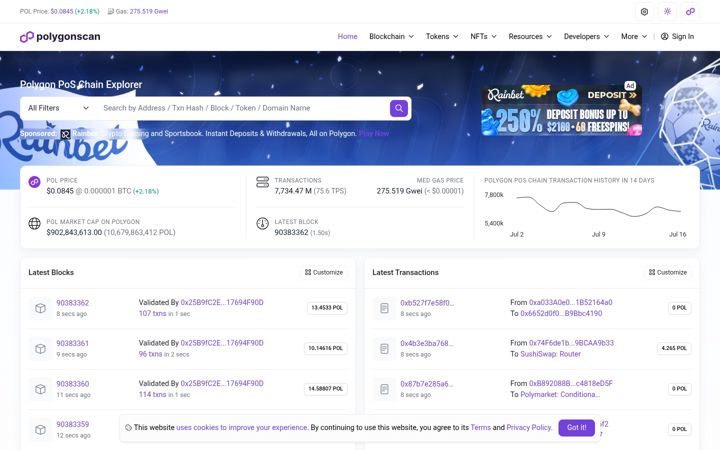Open block 90383361 link
This screenshot has width=720, height=450.
point(73,343)
